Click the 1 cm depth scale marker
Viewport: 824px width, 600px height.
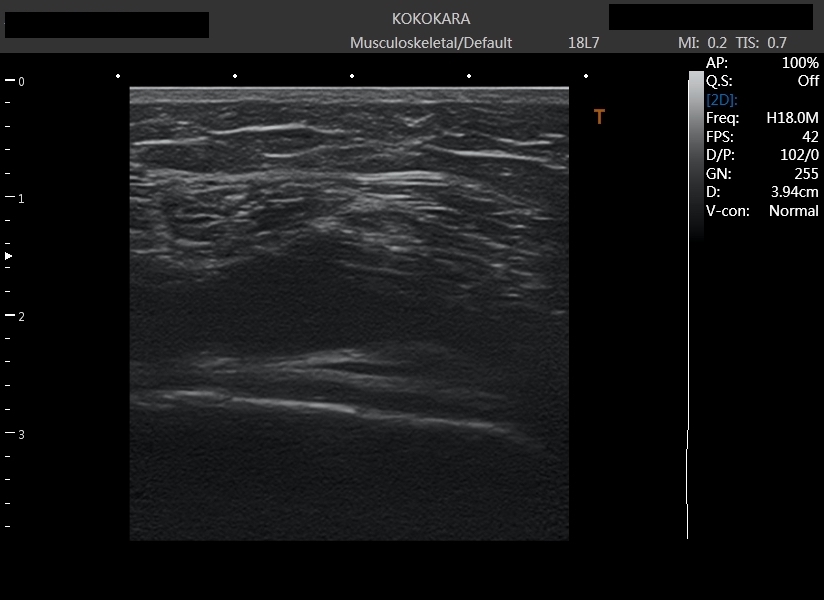coord(15,198)
